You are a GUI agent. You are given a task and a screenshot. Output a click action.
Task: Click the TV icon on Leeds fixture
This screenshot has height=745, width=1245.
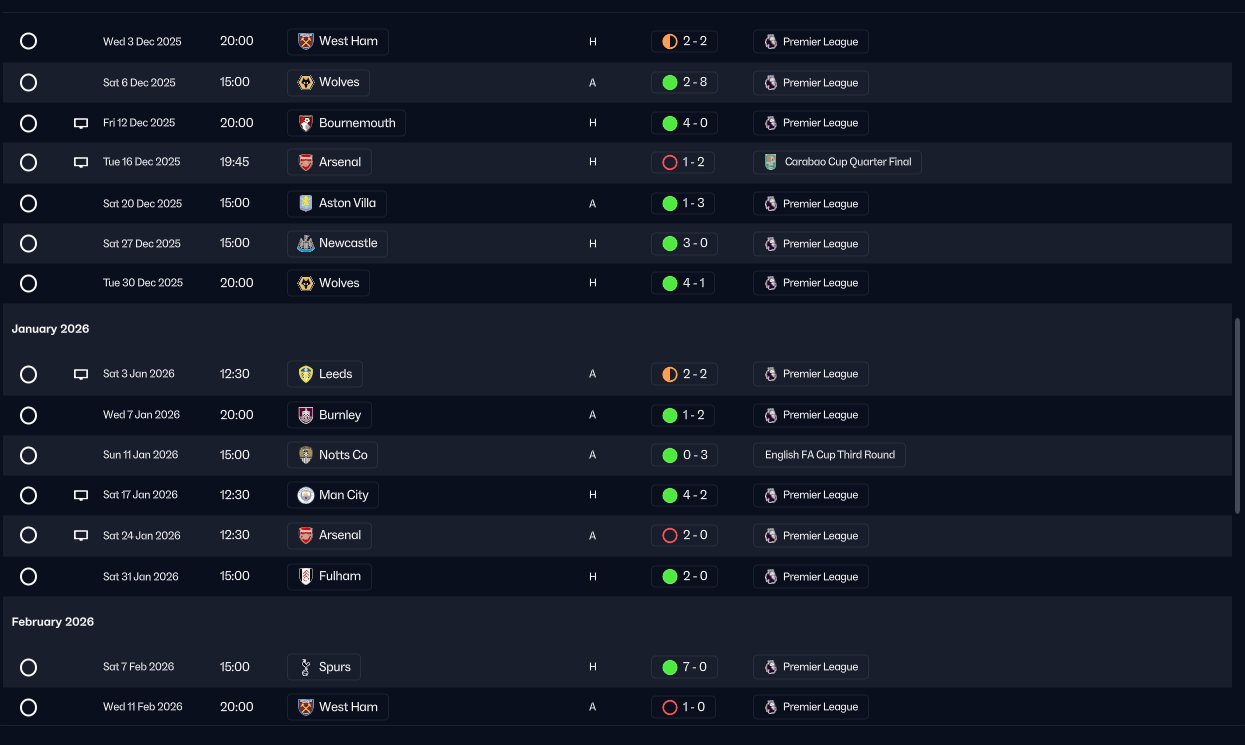click(x=81, y=374)
